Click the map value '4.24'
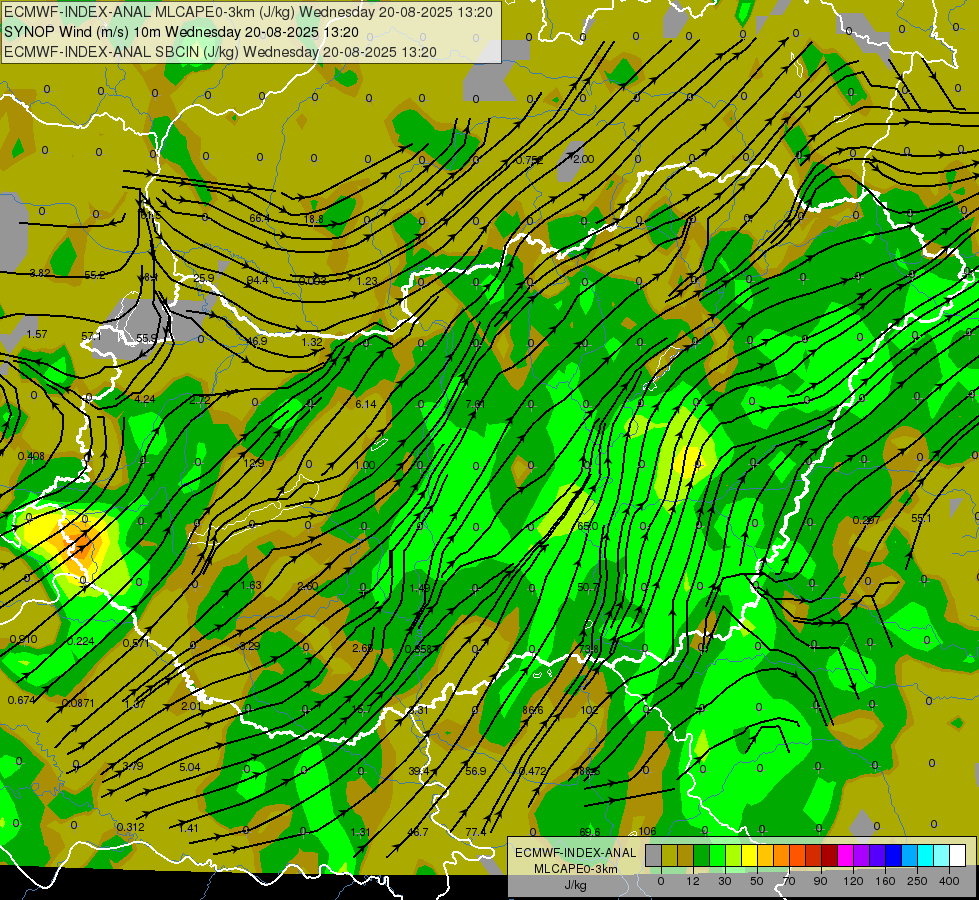This screenshot has height=900, width=979. (x=145, y=399)
